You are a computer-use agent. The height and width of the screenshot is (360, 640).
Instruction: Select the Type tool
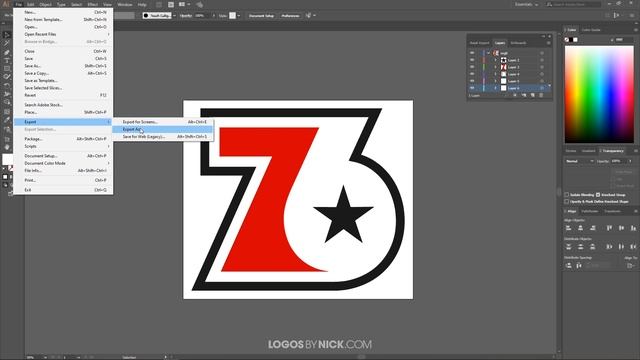(7, 60)
